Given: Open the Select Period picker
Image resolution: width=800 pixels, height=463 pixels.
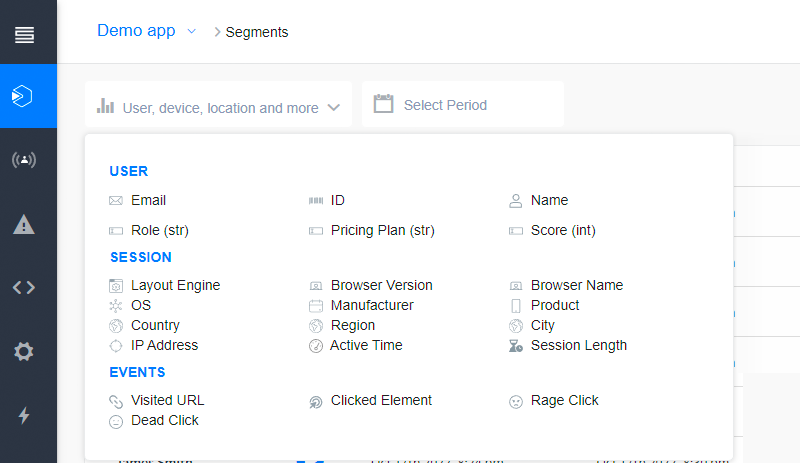Looking at the screenshot, I should pyautogui.click(x=445, y=105).
